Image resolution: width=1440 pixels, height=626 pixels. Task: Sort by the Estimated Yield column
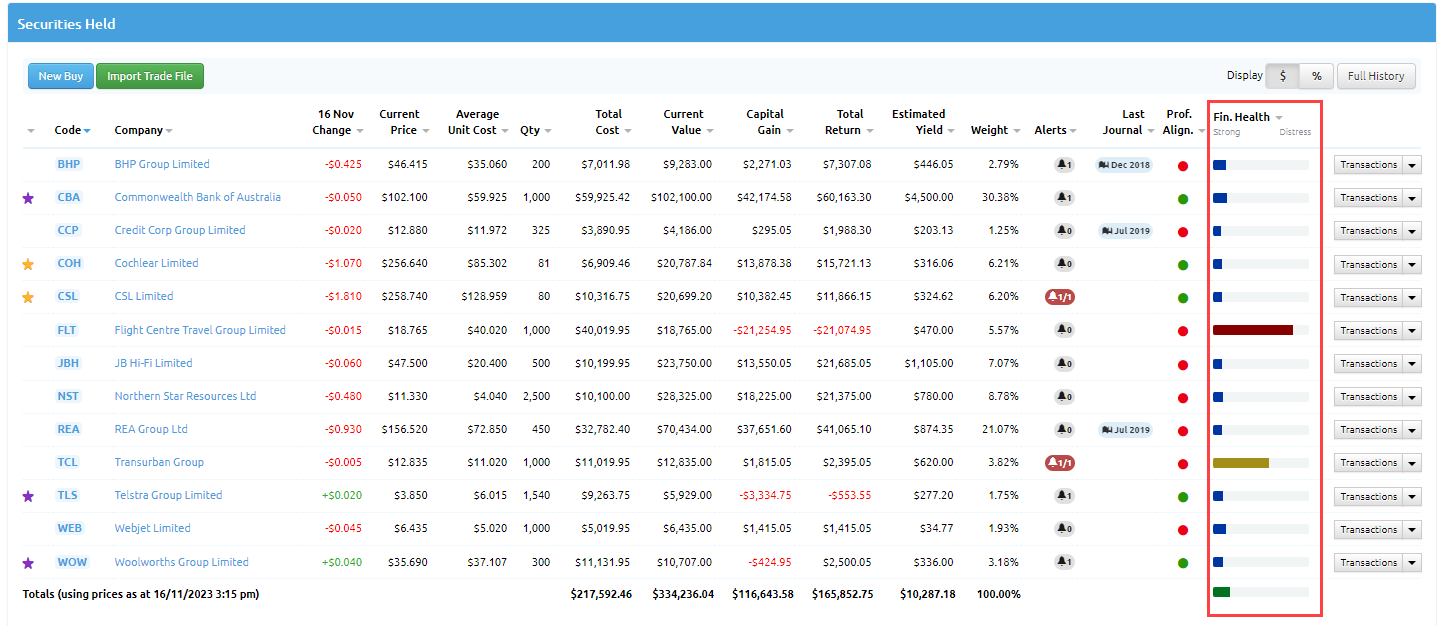click(x=923, y=122)
